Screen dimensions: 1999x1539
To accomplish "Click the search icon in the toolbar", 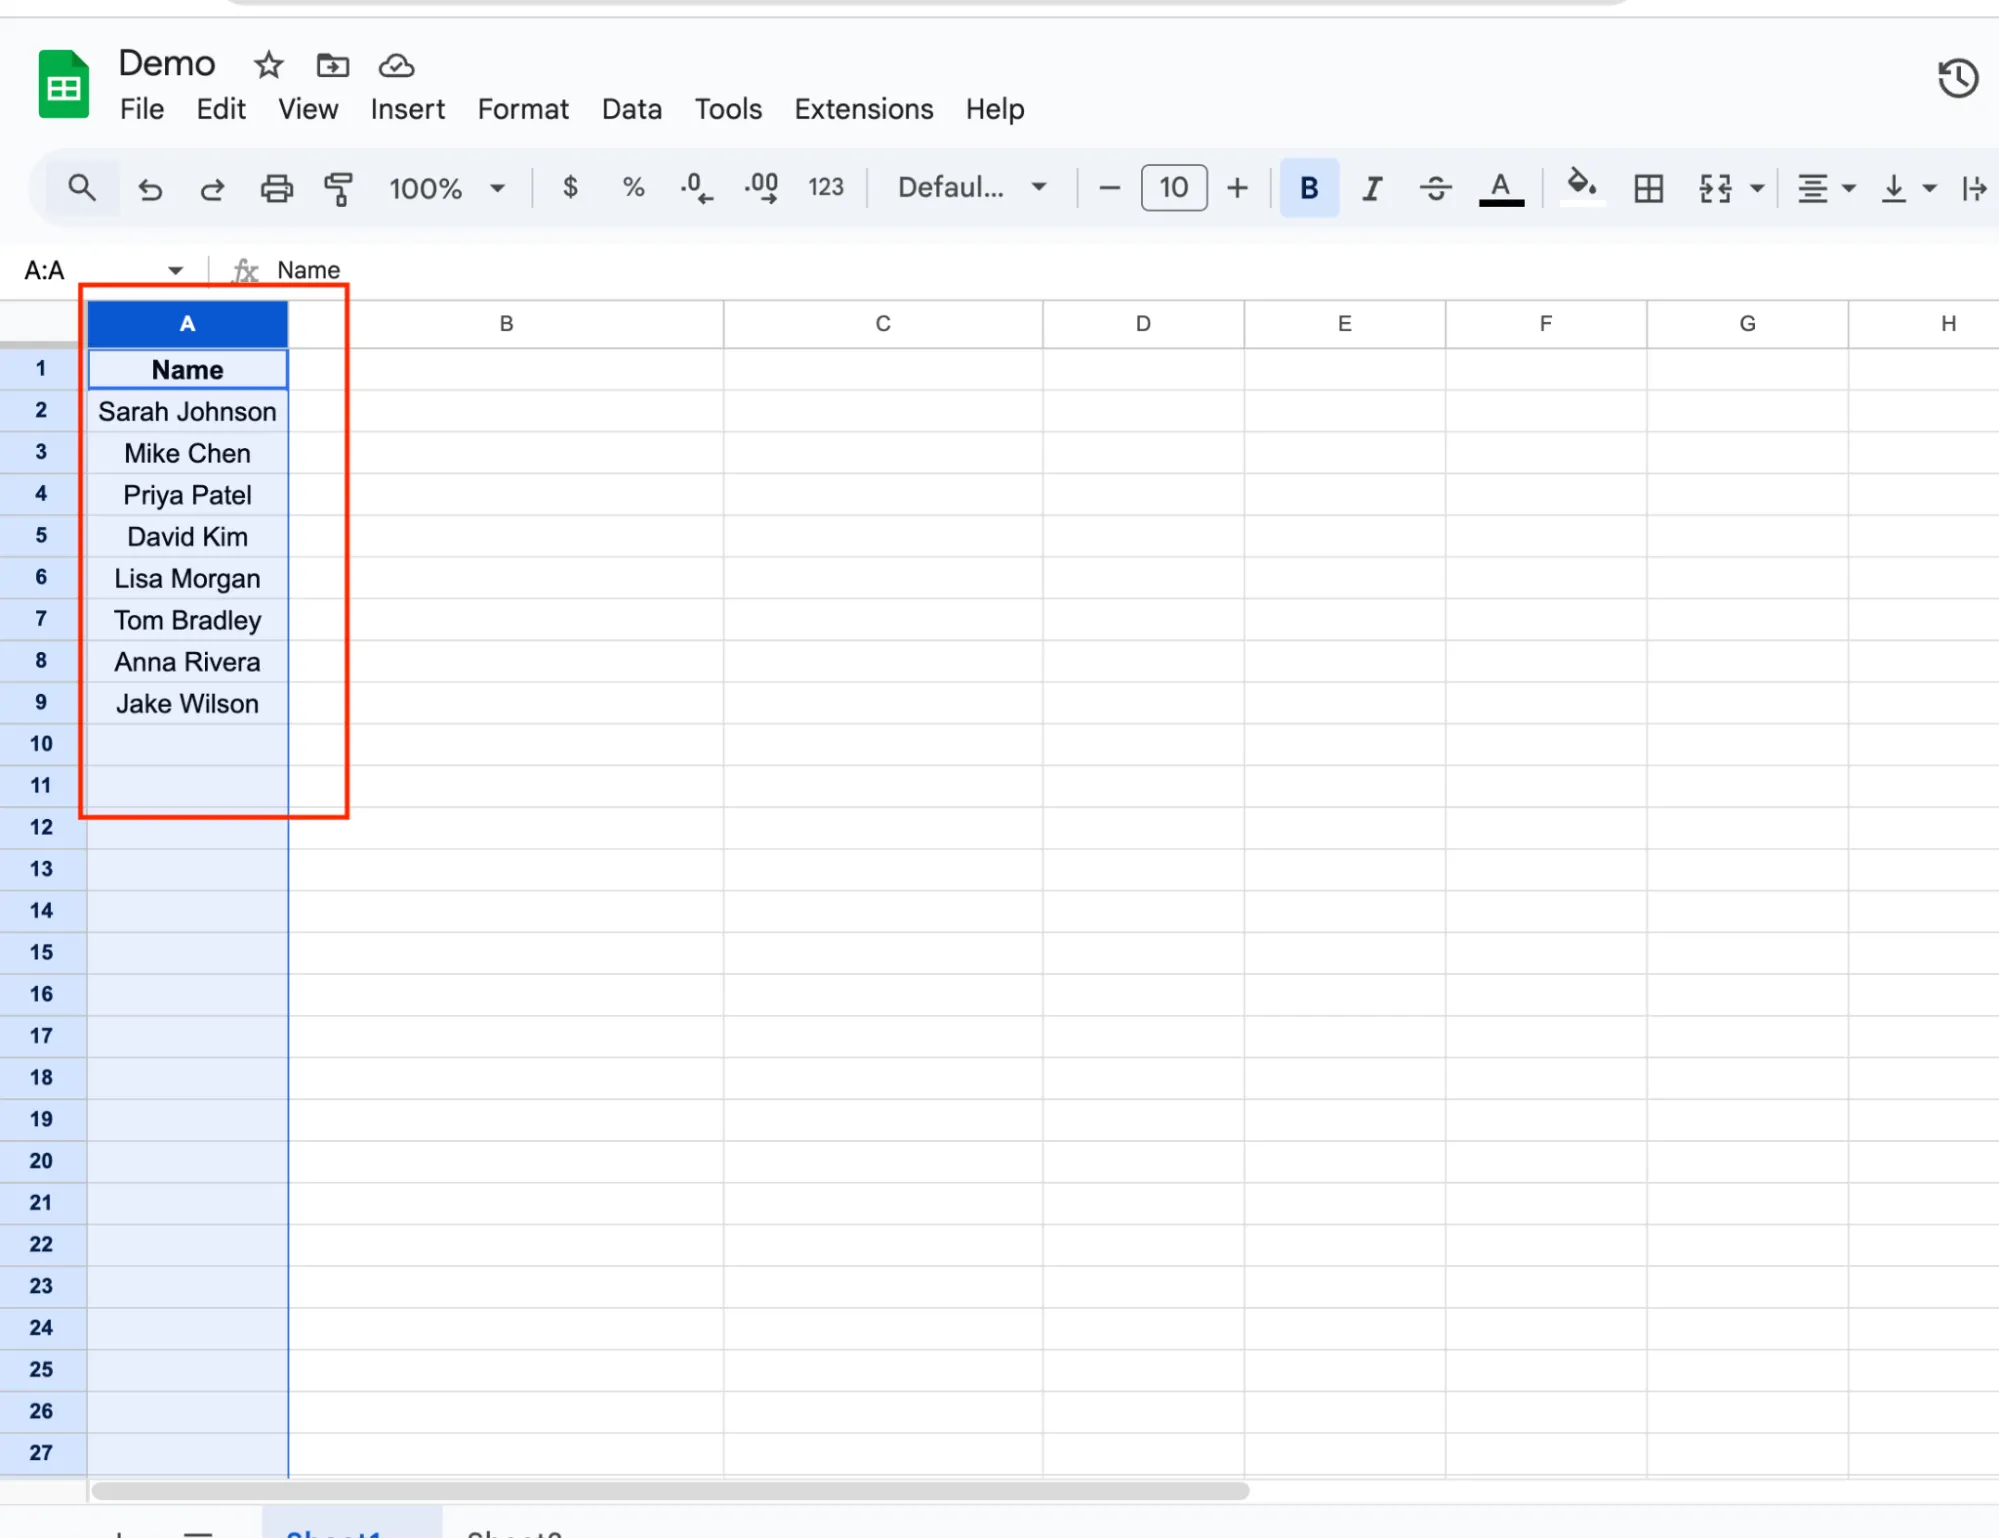I will tap(82, 188).
